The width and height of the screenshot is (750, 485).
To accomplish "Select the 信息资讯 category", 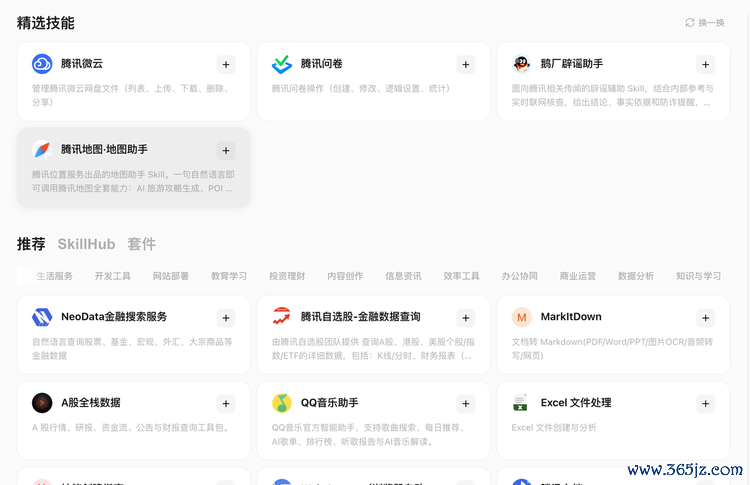I will (x=403, y=276).
